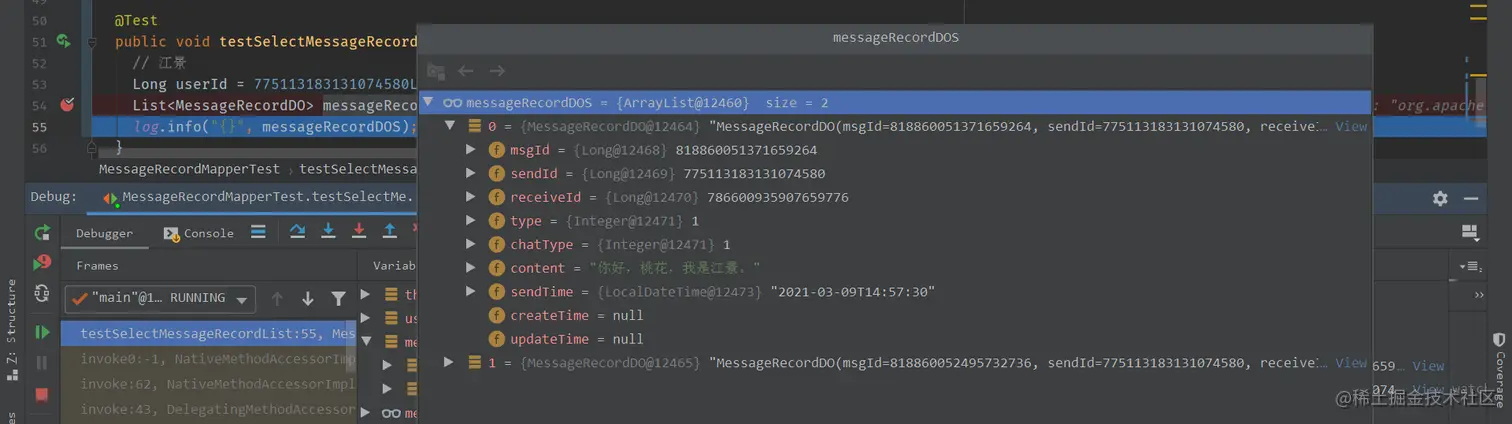The height and width of the screenshot is (424, 1512).
Task: Click testSelectMessa breadcrumb item
Action: (x=358, y=169)
